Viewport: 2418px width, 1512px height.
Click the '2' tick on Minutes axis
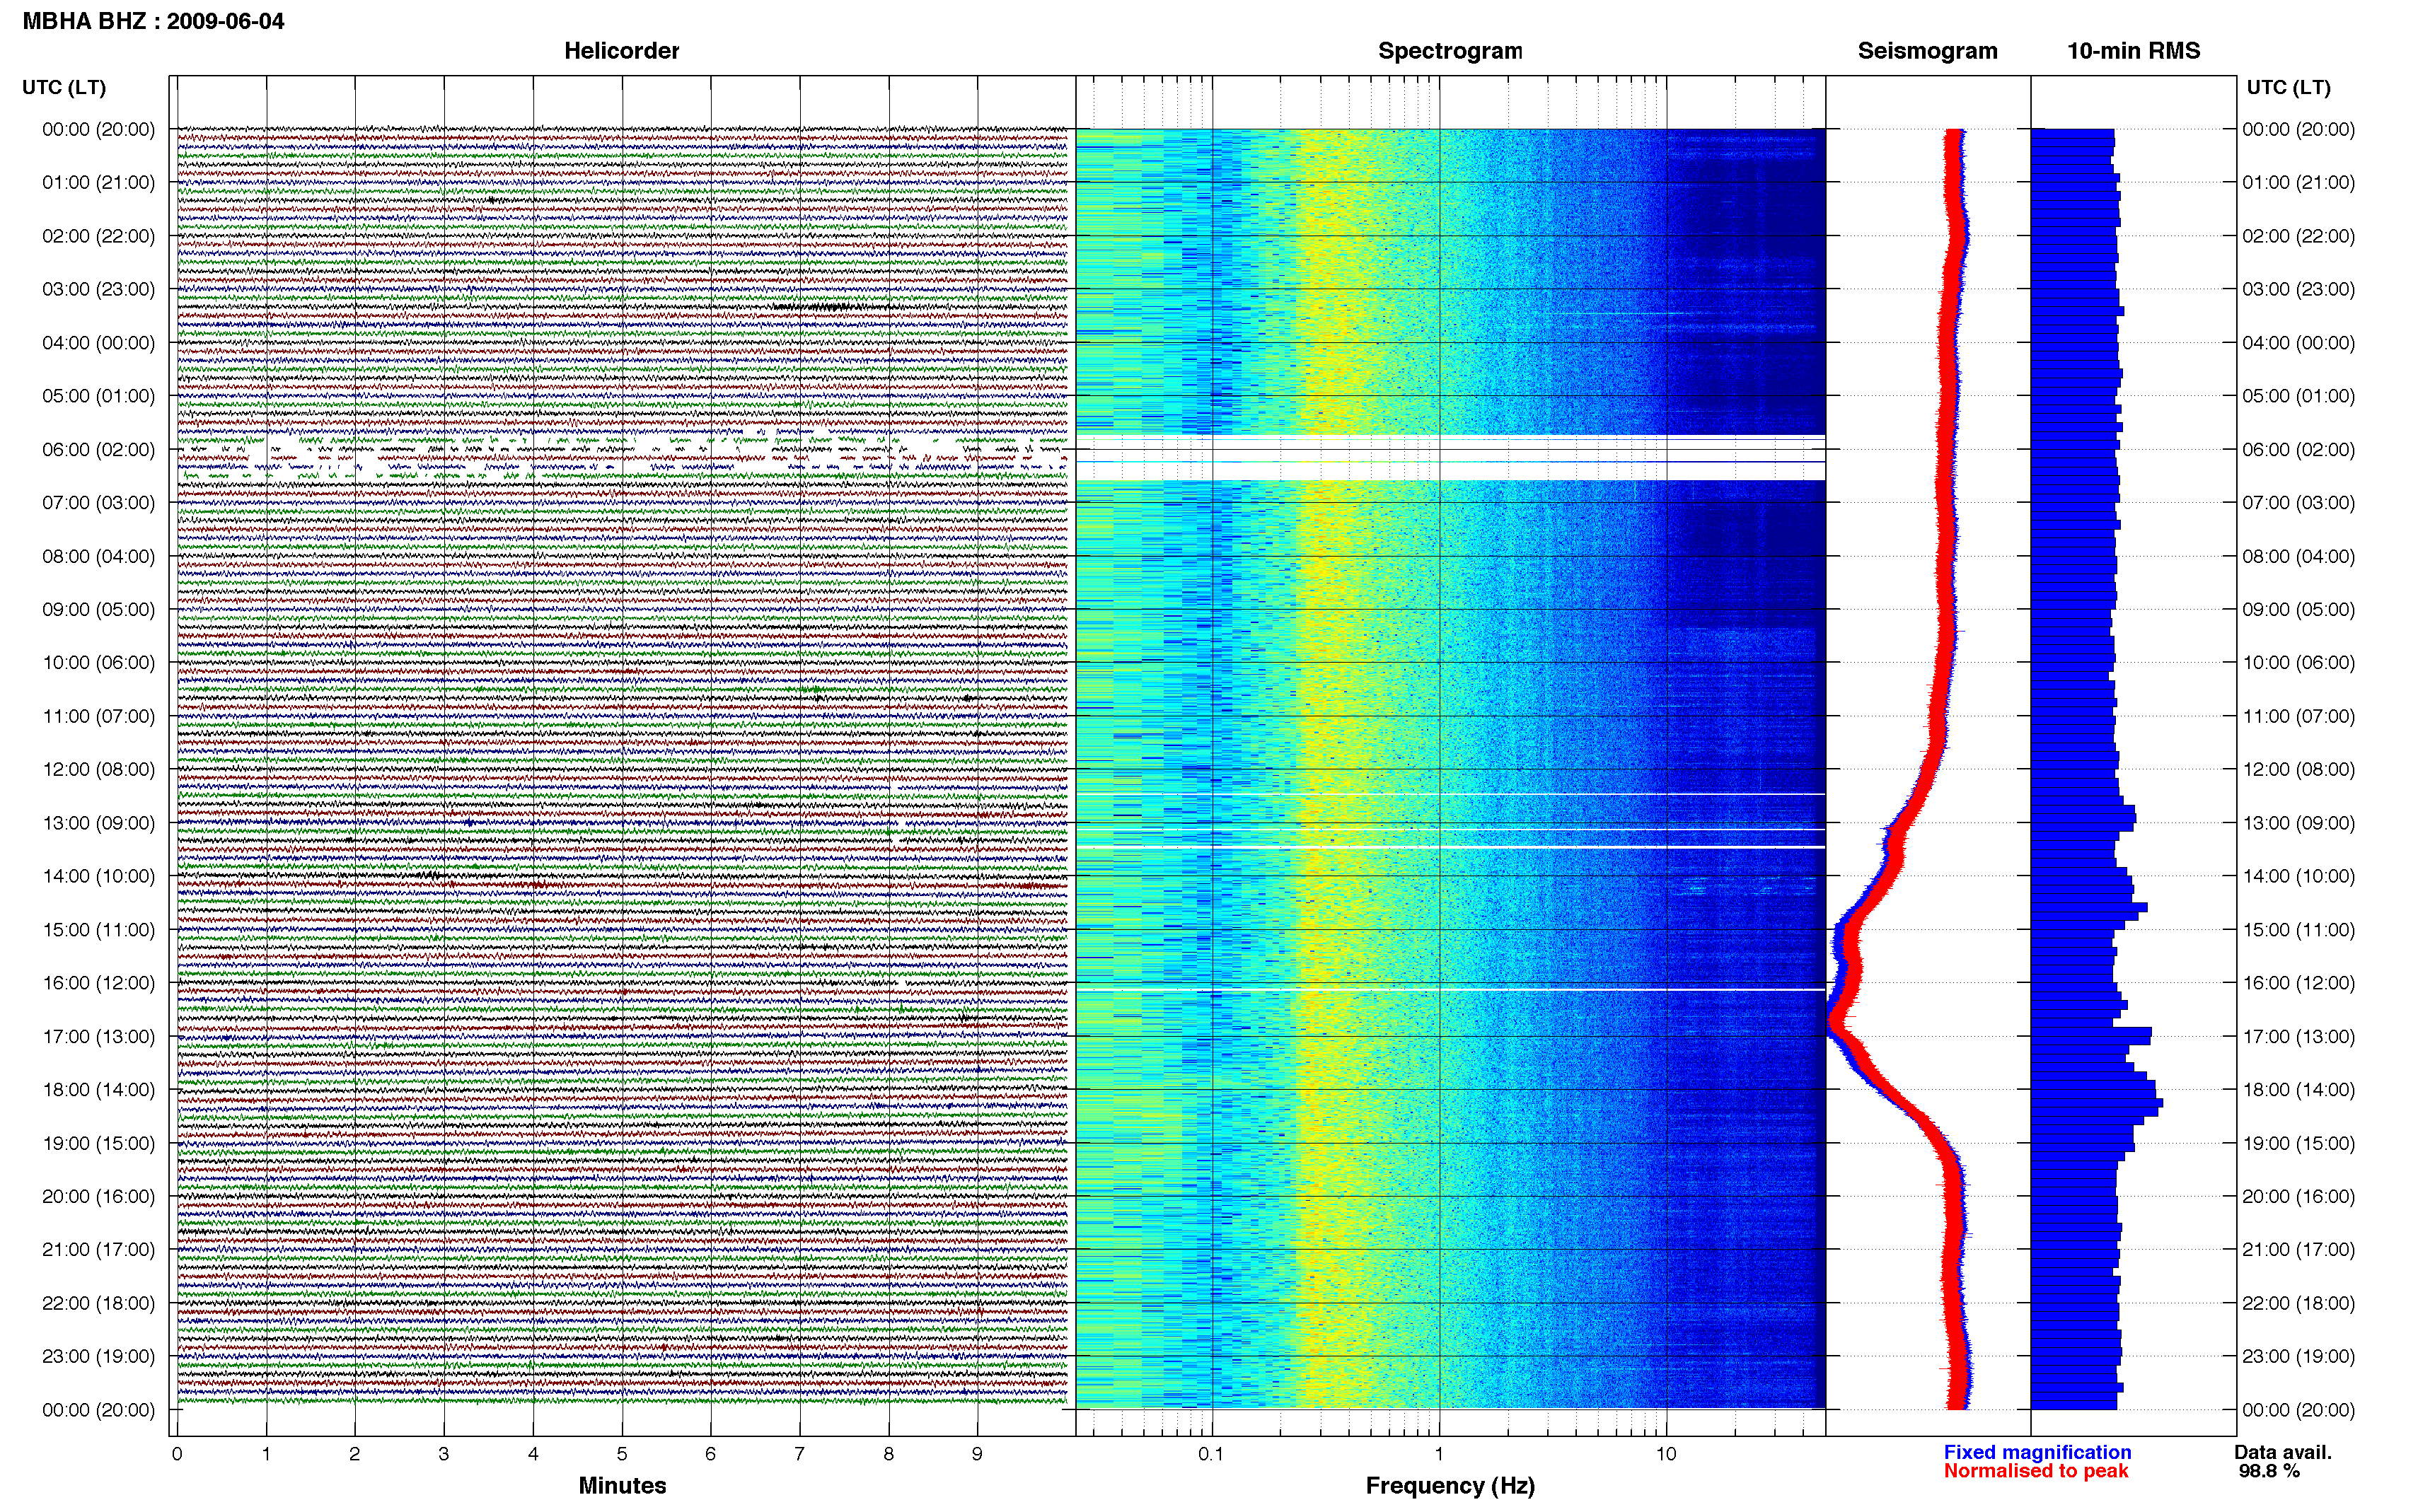(x=355, y=1454)
